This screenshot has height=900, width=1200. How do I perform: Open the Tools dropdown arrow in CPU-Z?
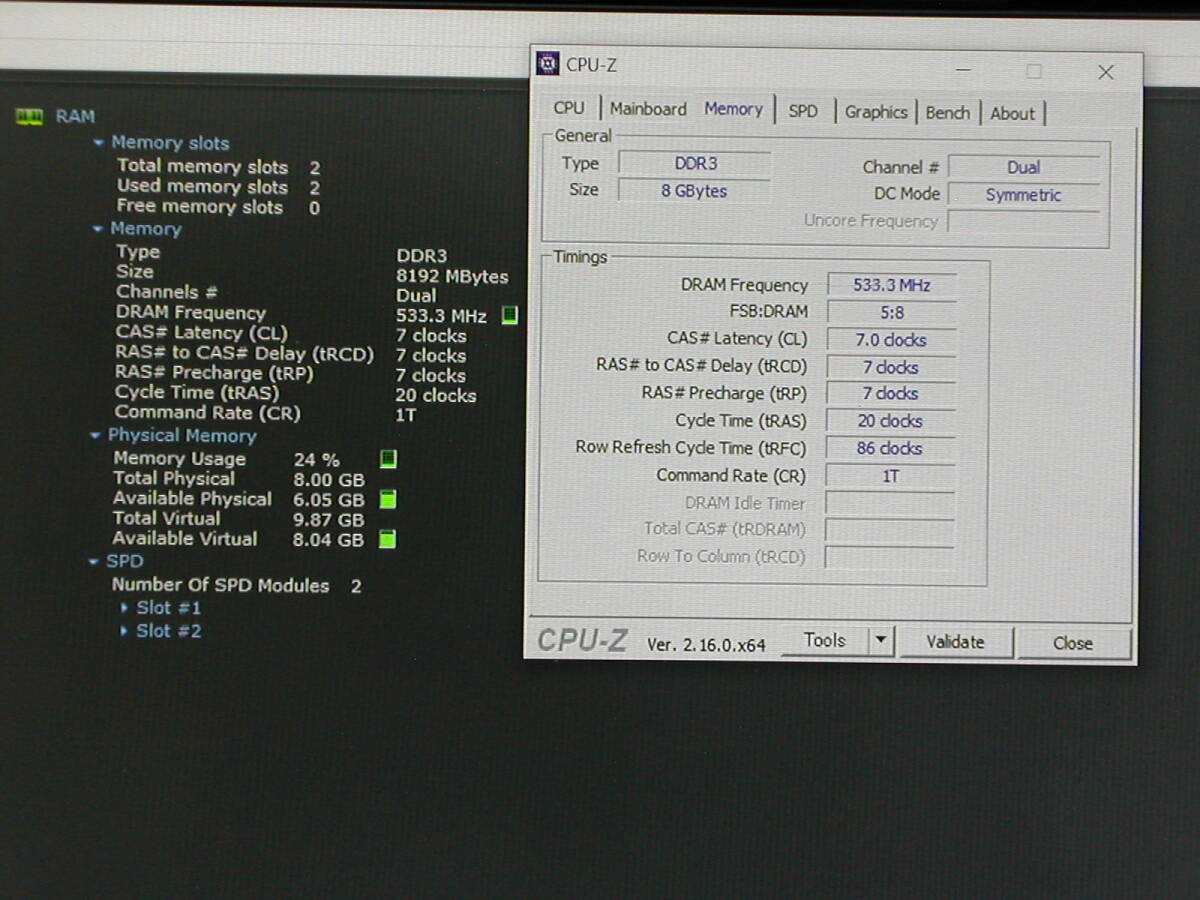click(880, 641)
